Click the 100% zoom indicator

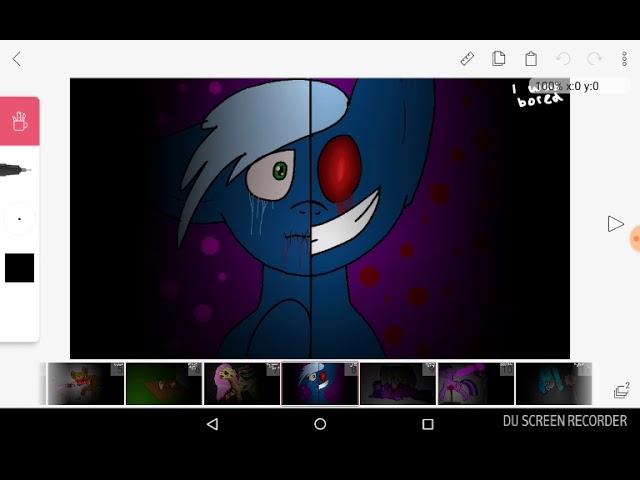coord(579,86)
